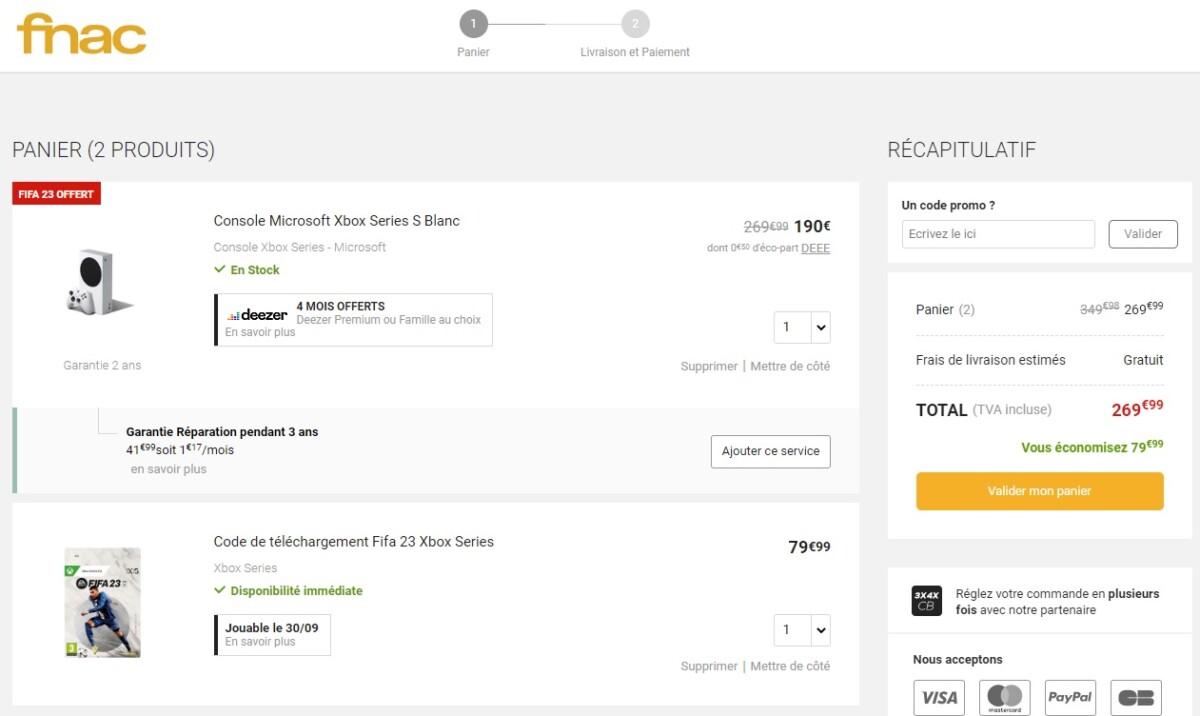Click the Fnac logo
This screenshot has width=1200, height=716.
click(x=81, y=34)
